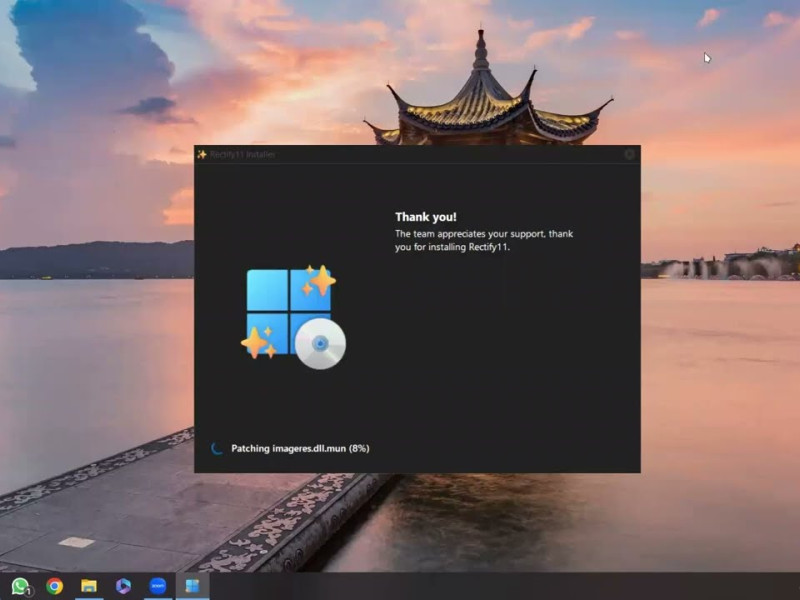This screenshot has width=800, height=600.
Task: Click the "The team appreciates your support" message
Action: 484,240
